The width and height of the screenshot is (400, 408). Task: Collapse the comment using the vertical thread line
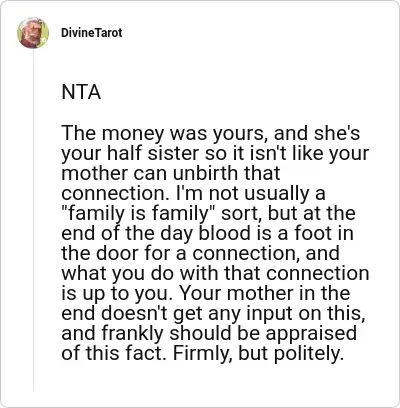(x=33, y=220)
